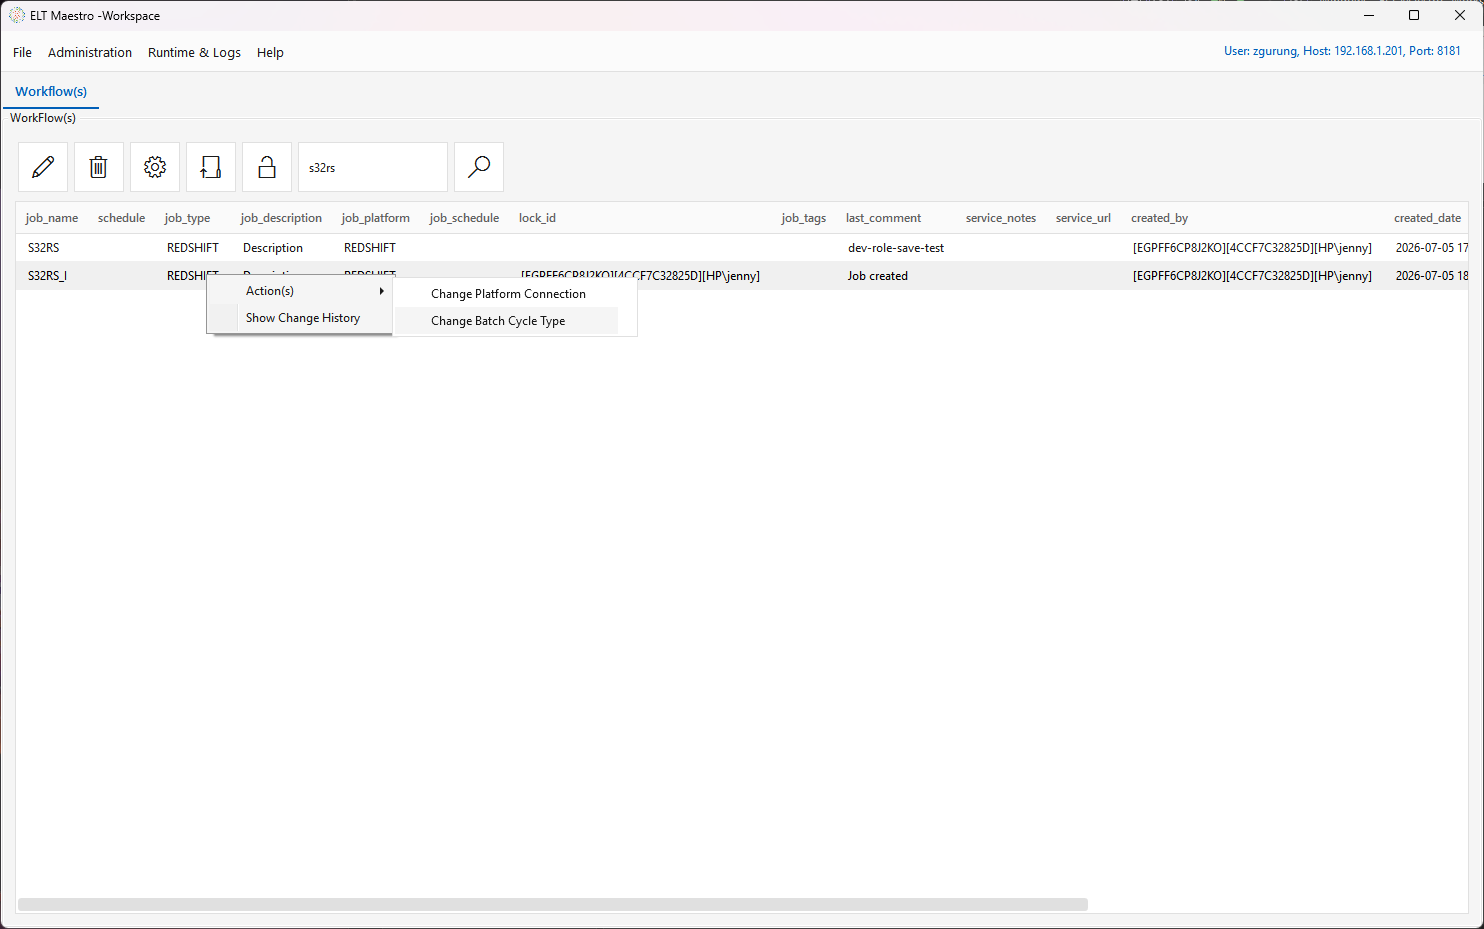
Task: Sort by the job_platform column header
Action: [x=376, y=218]
